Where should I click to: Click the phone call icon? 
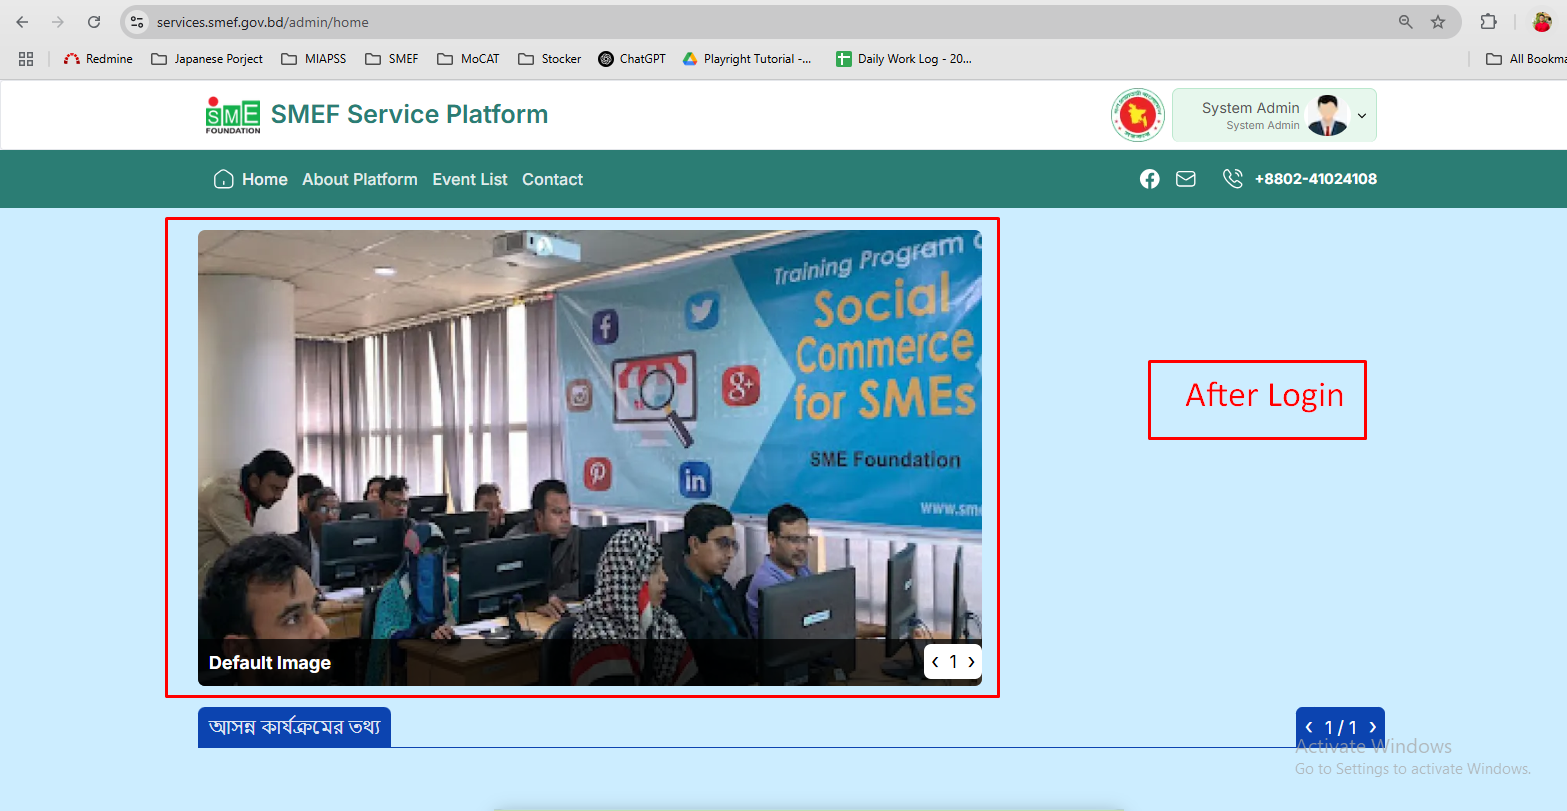(x=1233, y=179)
